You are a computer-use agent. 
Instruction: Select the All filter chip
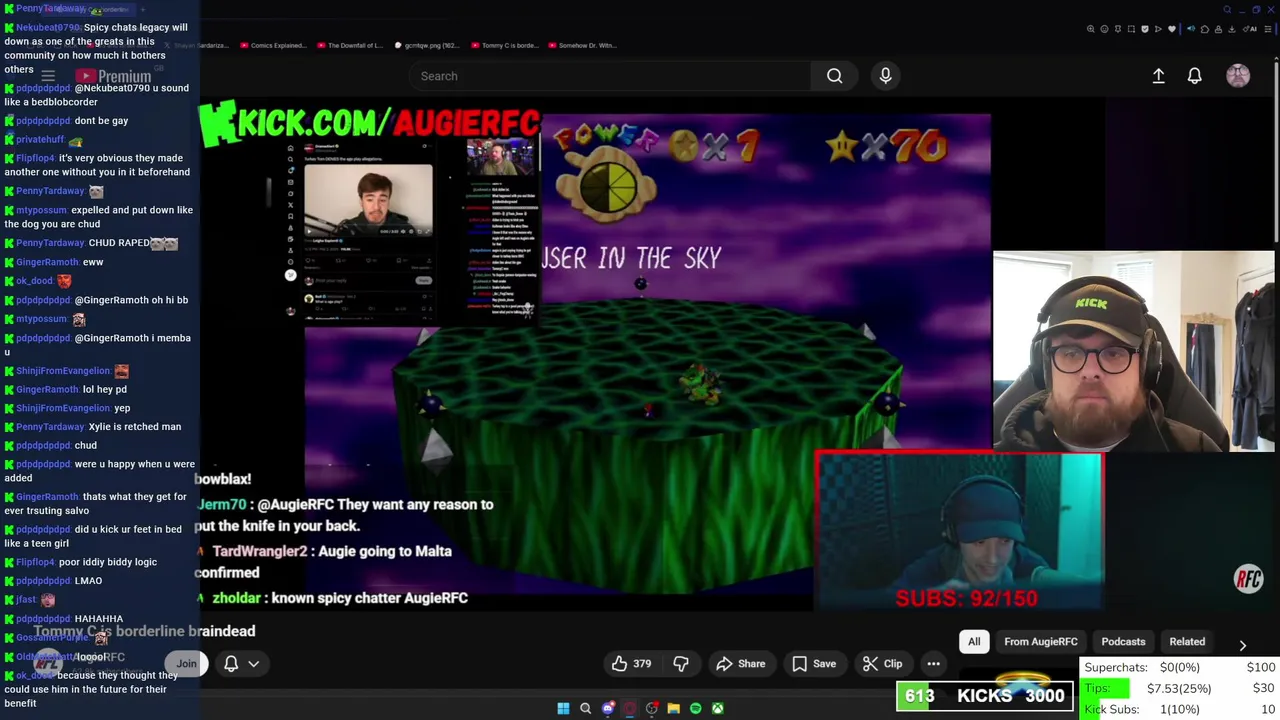click(x=974, y=642)
